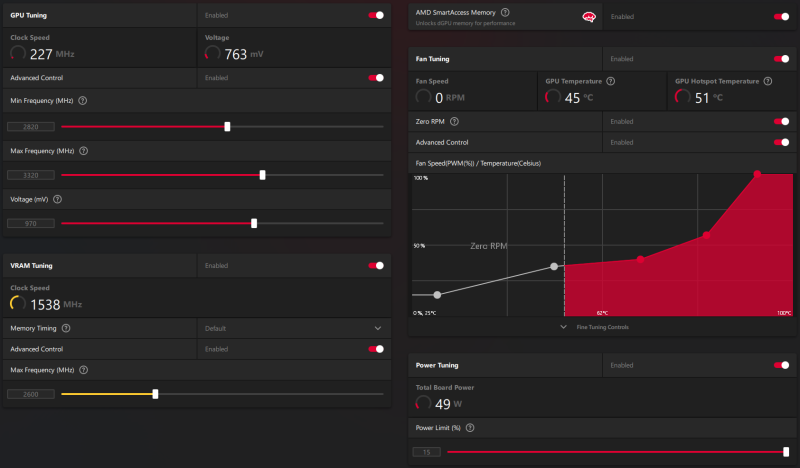Click the 763 mV voltage reading
The image size is (800, 468).
244,54
